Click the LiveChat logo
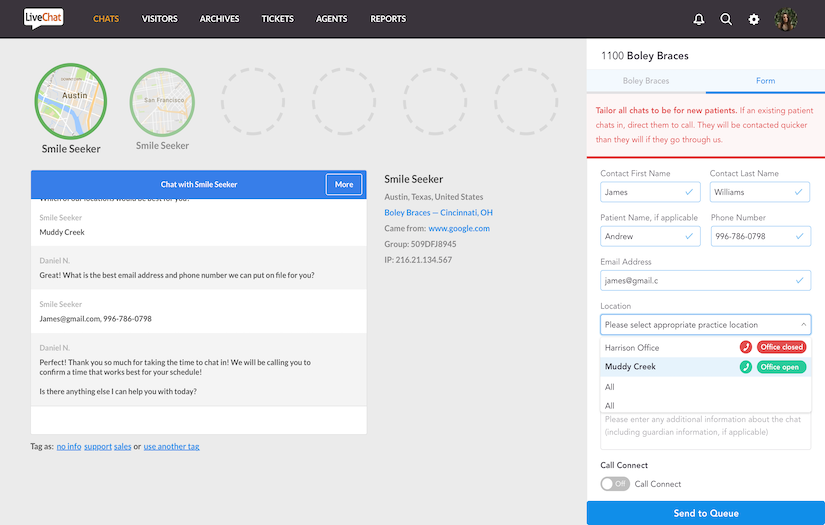 click(44, 18)
